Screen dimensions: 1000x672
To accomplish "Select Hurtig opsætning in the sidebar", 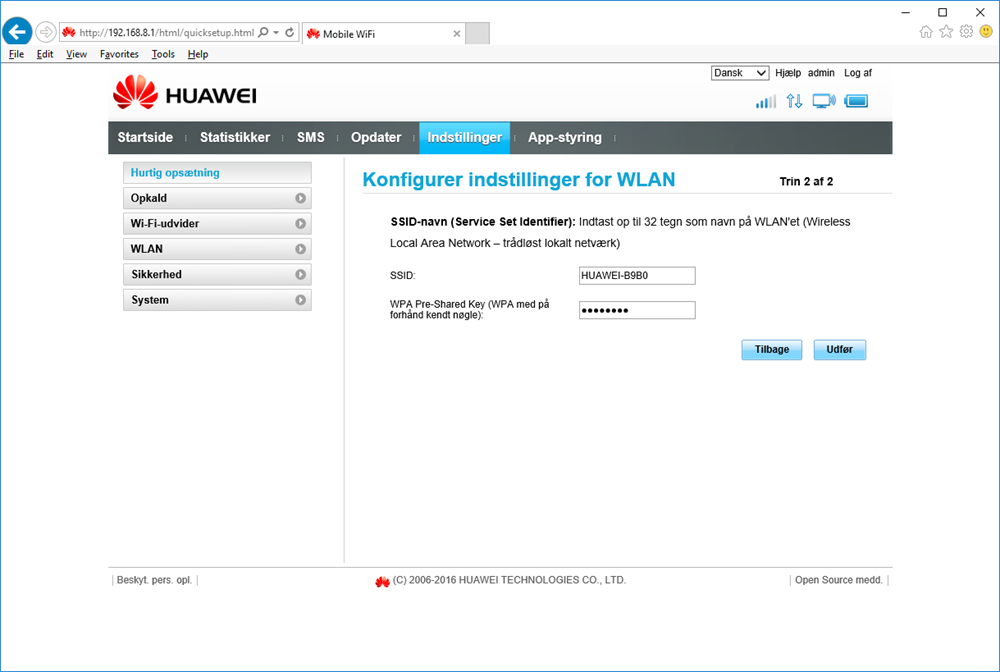I will click(217, 173).
